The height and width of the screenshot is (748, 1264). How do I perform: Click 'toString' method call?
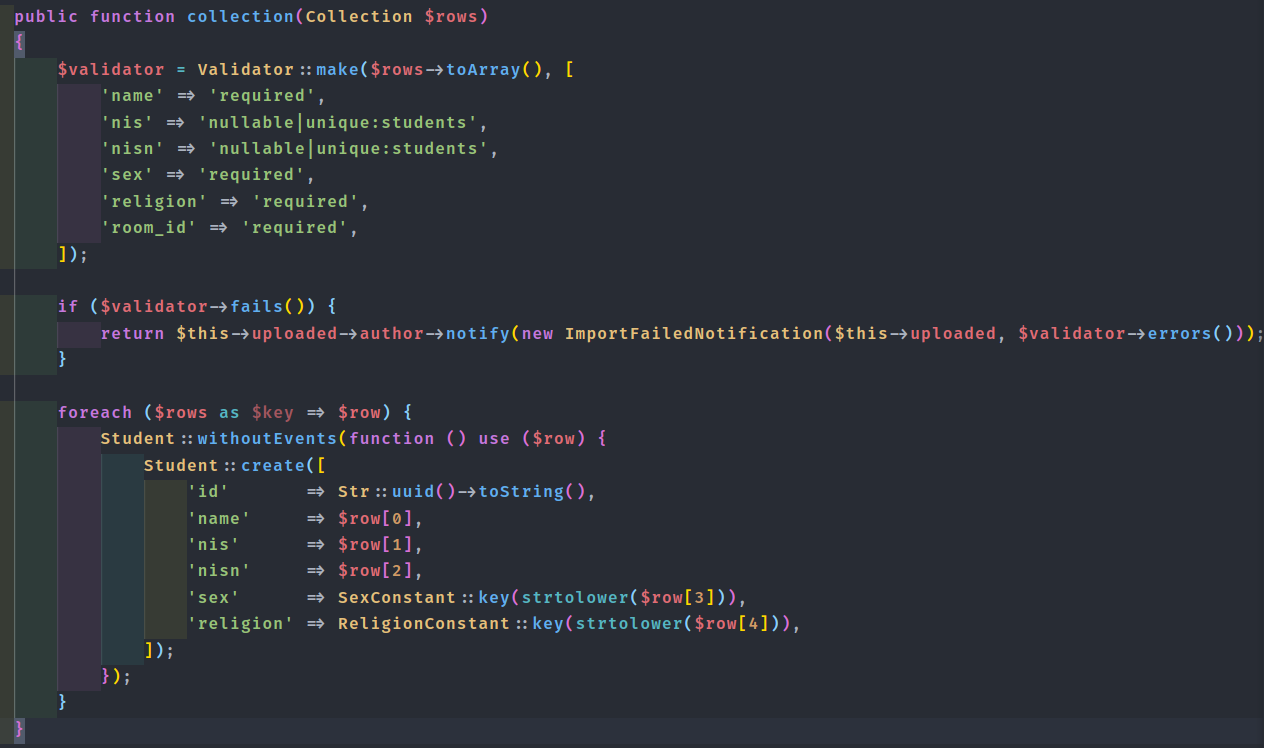521,492
